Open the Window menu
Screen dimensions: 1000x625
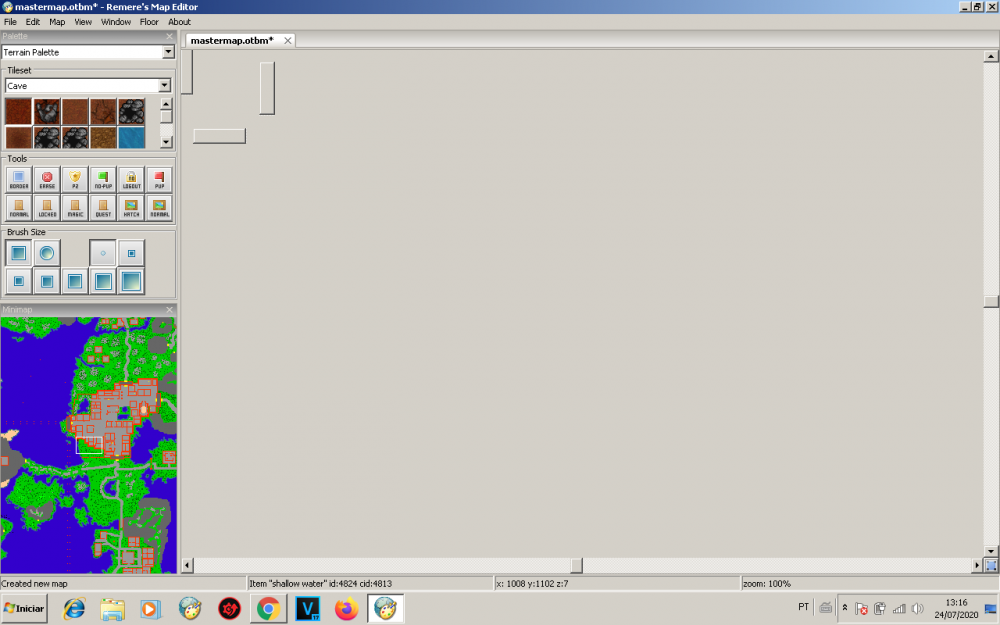[115, 22]
